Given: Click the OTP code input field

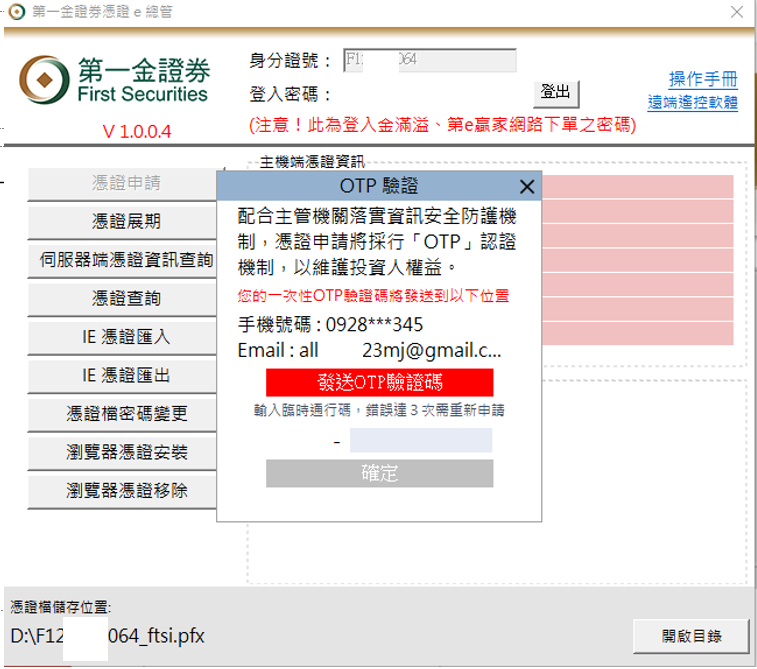Looking at the screenshot, I should 420,441.
